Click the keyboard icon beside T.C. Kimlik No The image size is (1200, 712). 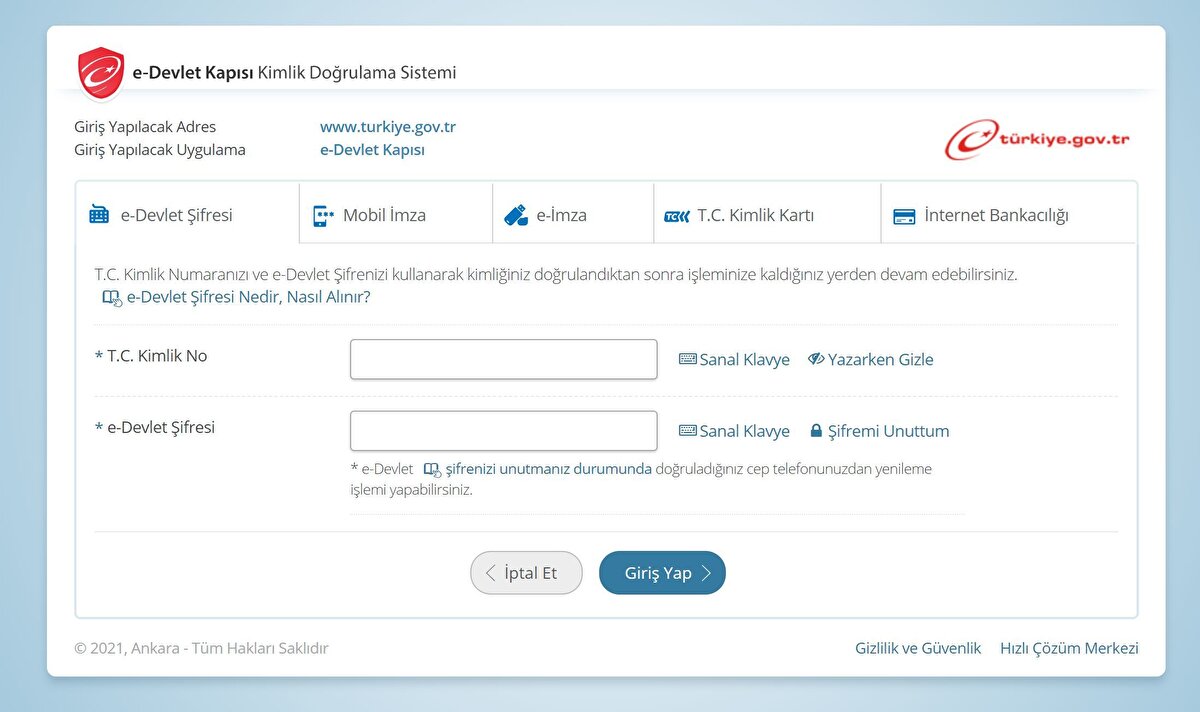tap(688, 359)
